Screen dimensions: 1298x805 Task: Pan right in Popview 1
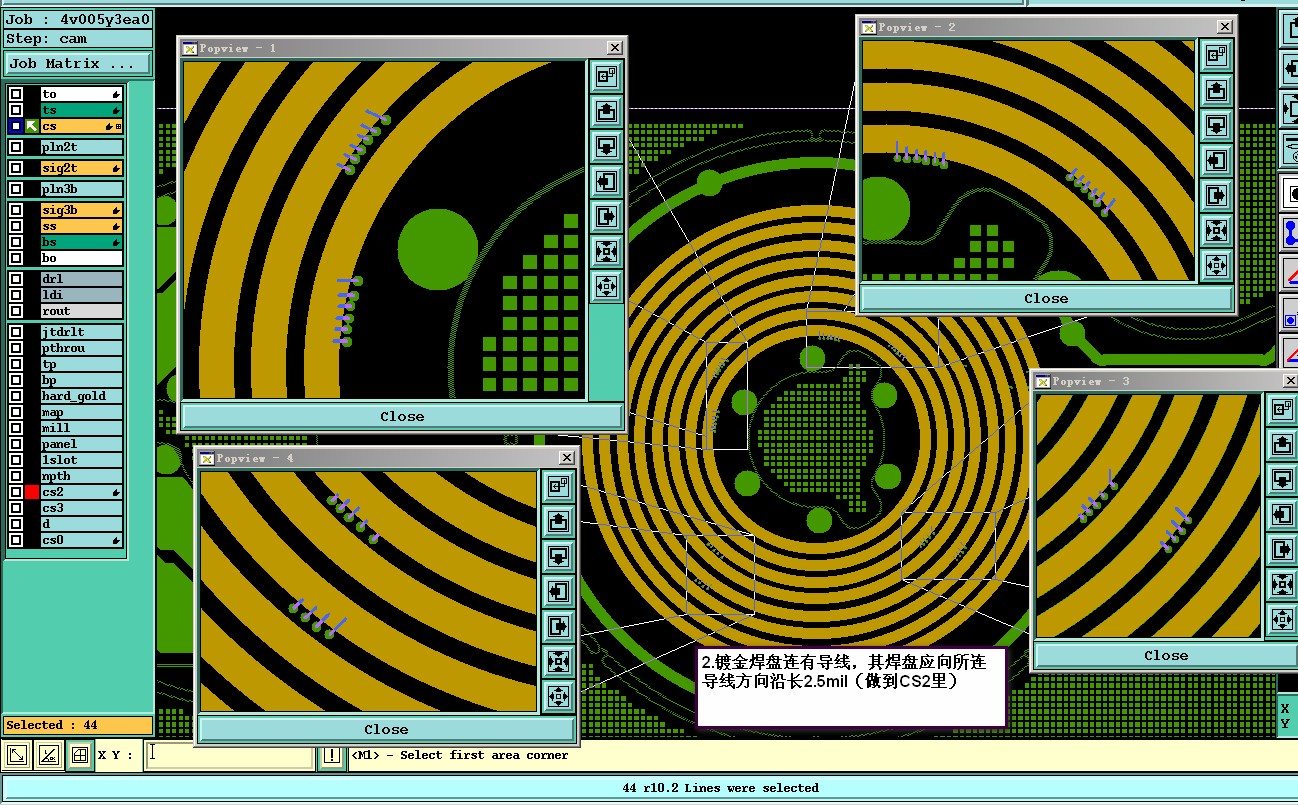click(x=606, y=216)
